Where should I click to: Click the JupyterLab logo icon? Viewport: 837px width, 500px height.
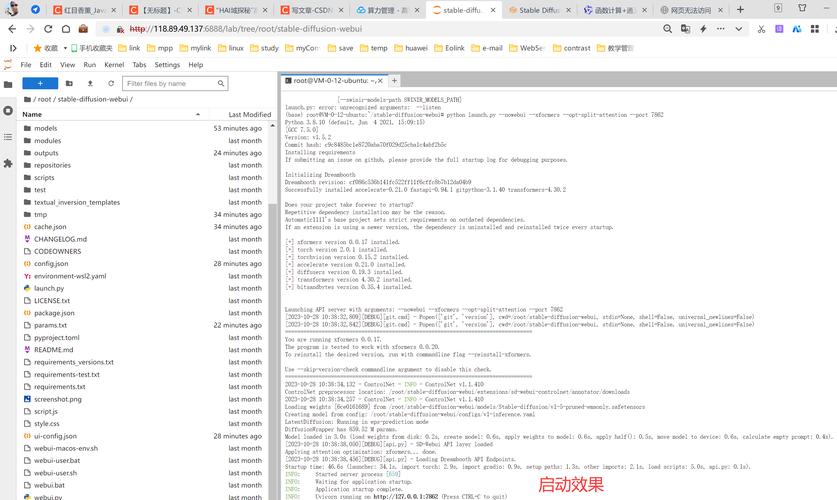[7, 65]
